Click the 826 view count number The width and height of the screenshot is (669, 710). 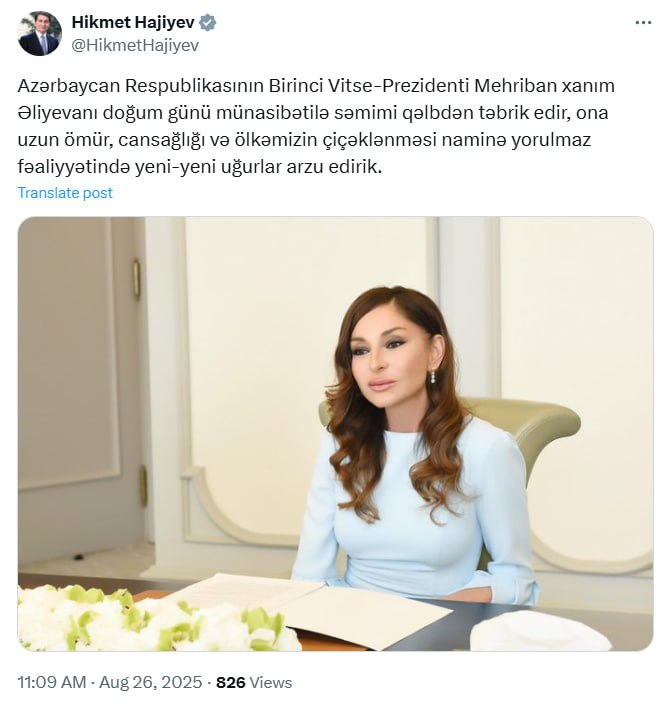(231, 682)
